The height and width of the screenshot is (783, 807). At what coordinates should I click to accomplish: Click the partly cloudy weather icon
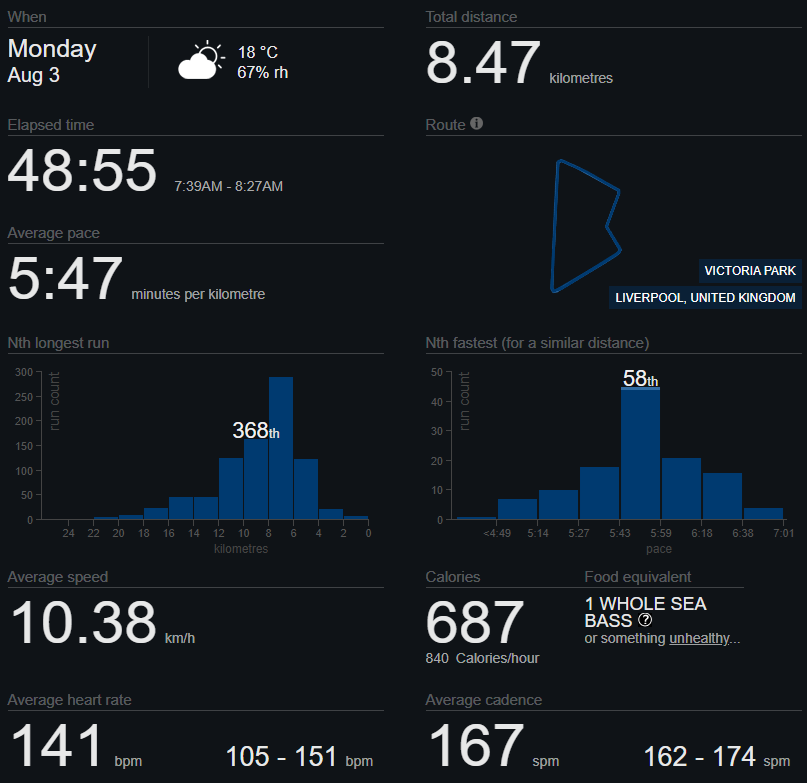[x=202, y=60]
